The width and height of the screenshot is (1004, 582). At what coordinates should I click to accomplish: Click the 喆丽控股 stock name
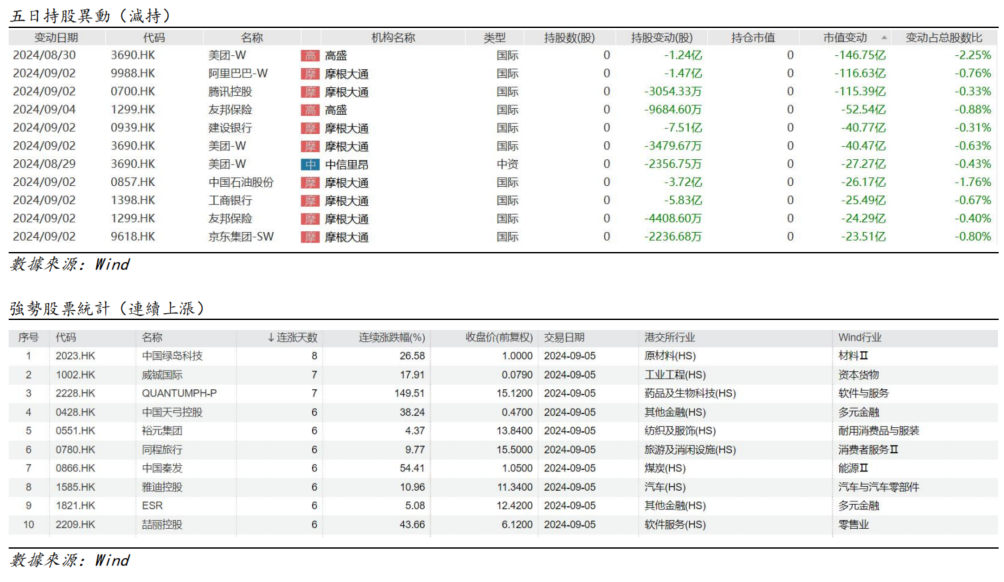click(162, 525)
